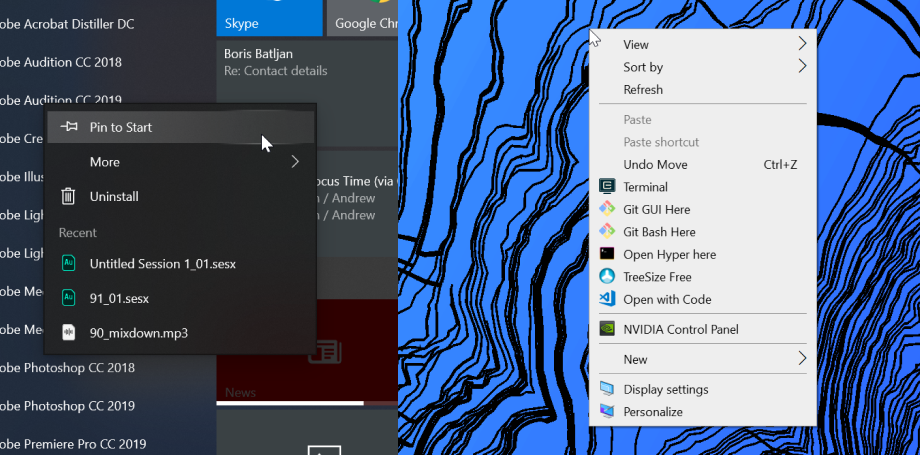Expand the Sort by submenu arrow

click(802, 66)
